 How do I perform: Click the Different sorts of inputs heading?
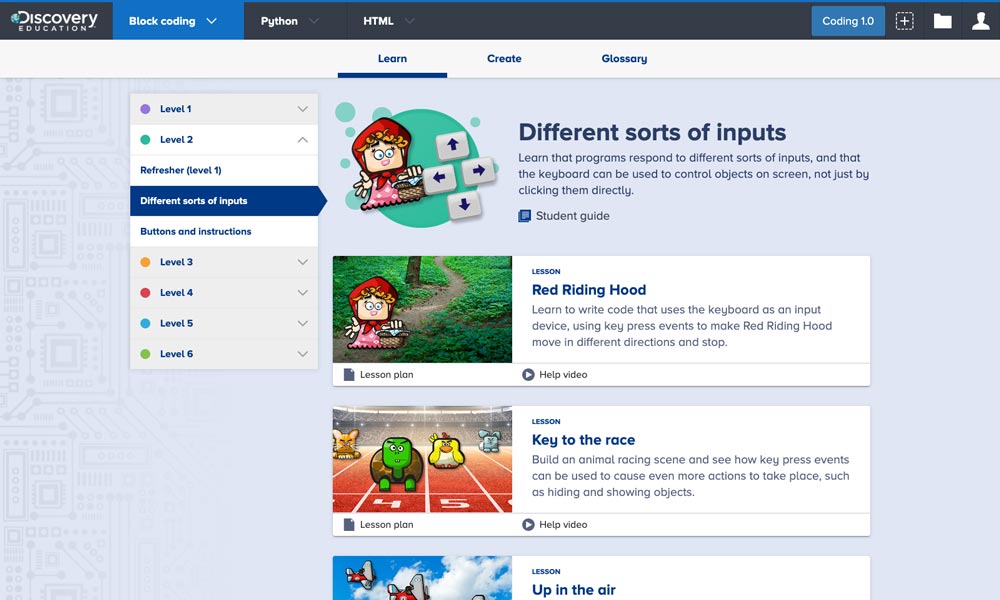pyautogui.click(x=652, y=133)
